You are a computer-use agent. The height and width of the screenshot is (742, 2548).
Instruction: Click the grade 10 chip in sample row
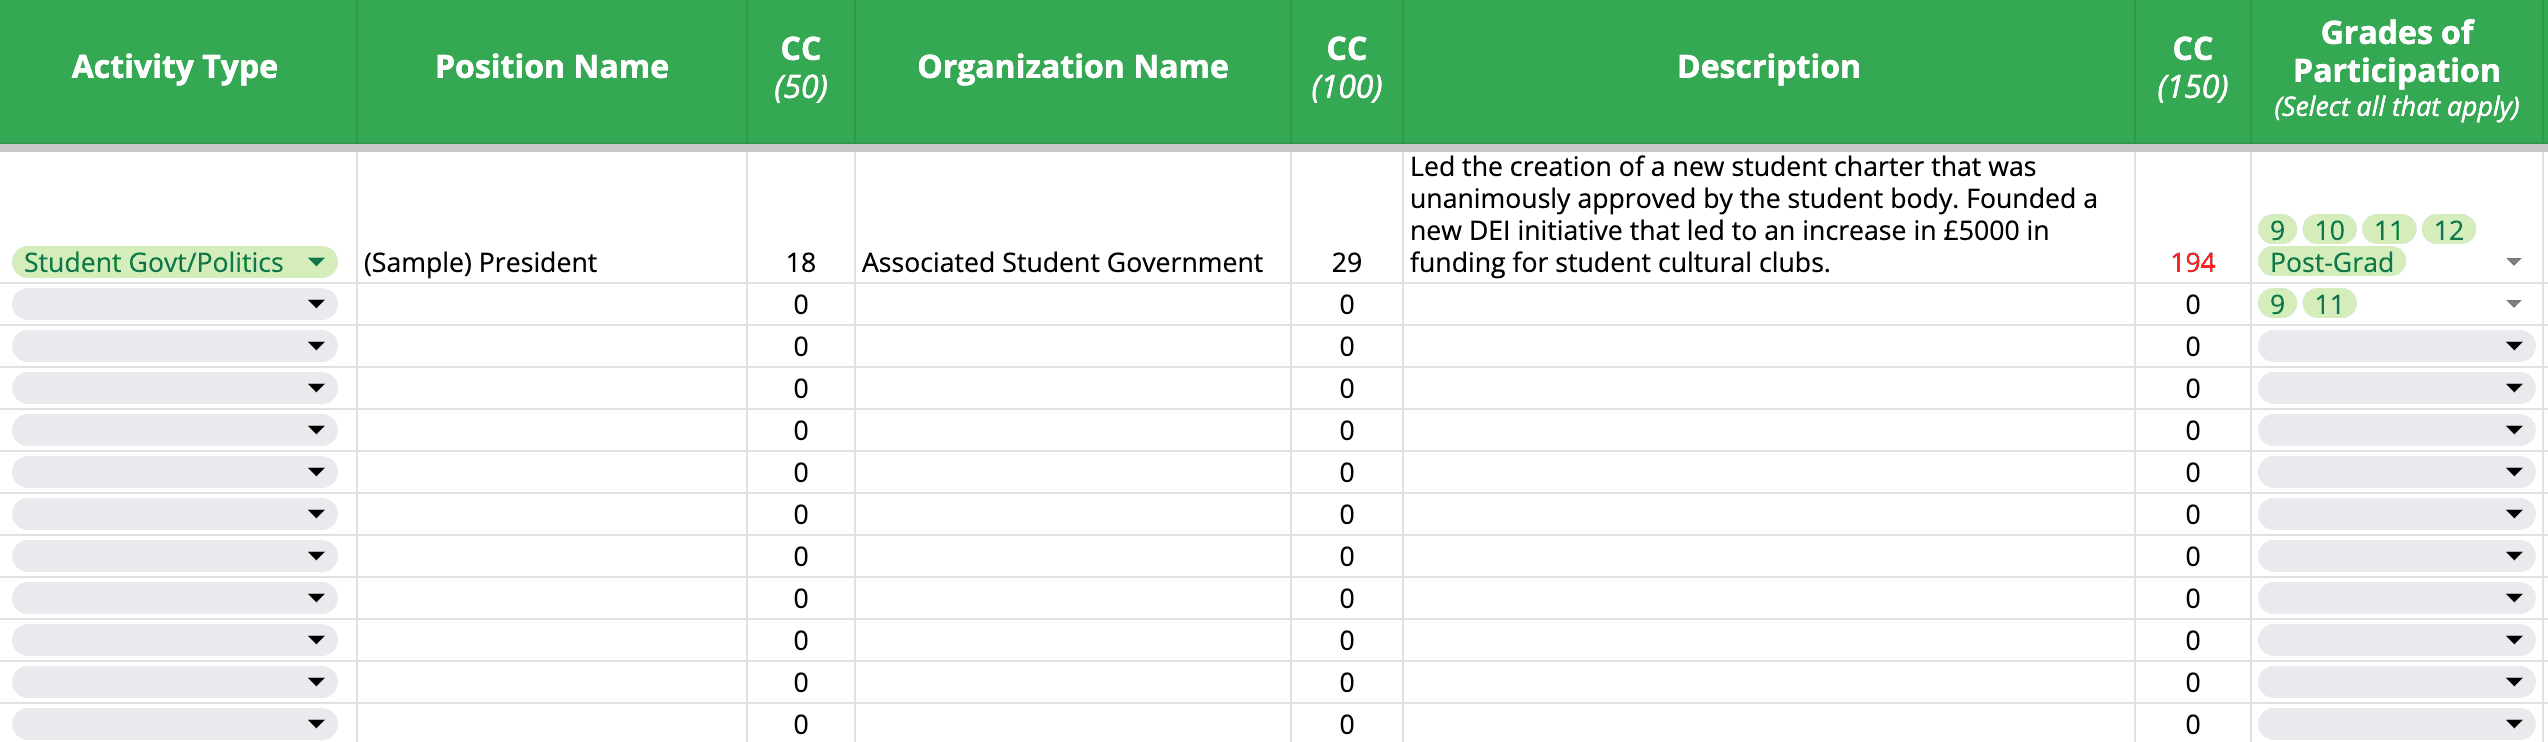pos(2329,230)
